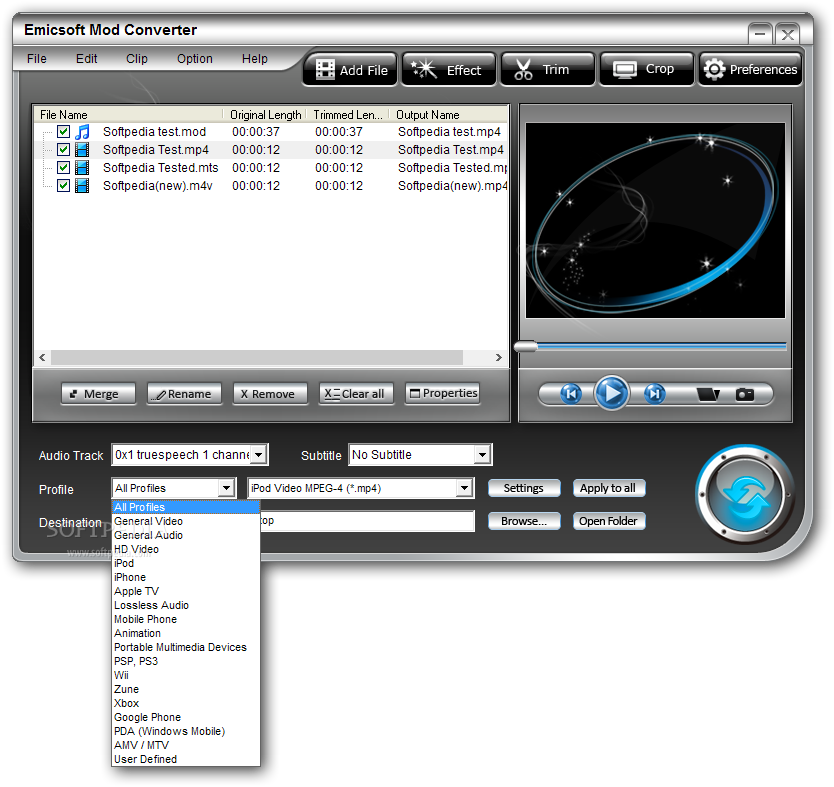The height and width of the screenshot is (787, 834).
Task: Uncheck the Softpedia Test.mp4 checkbox
Action: (x=63, y=149)
